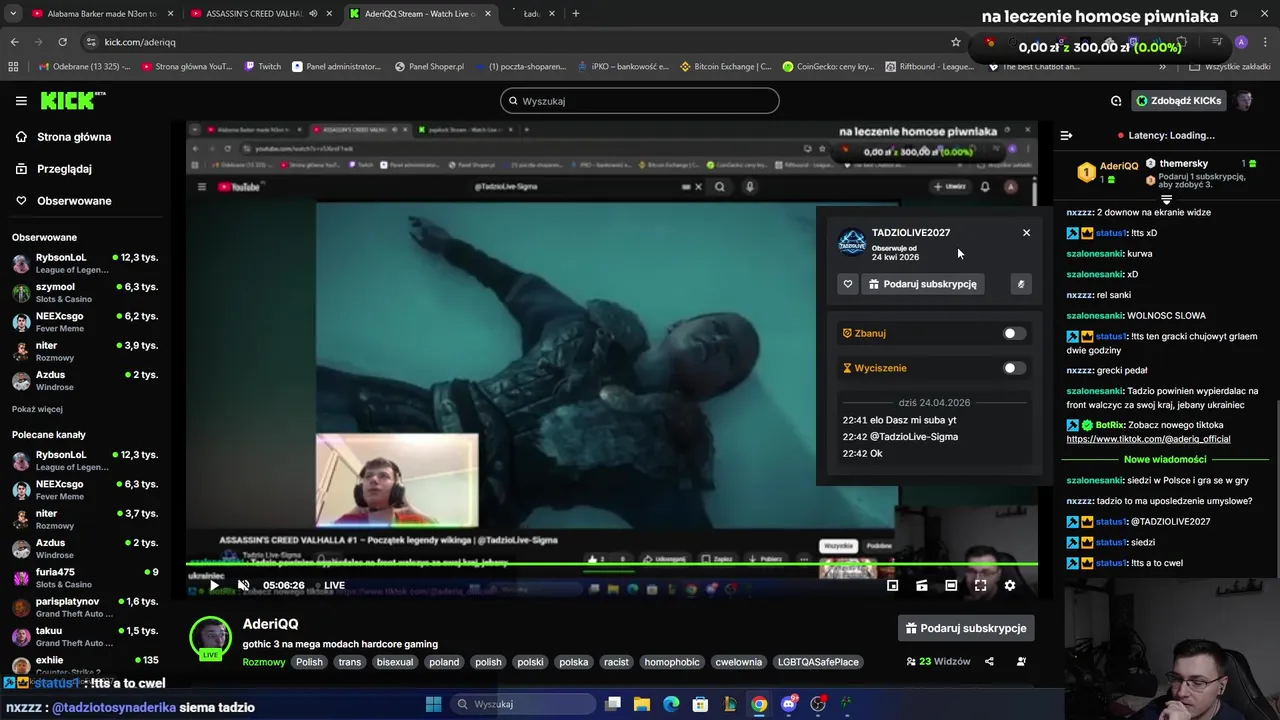Expand Pokaż więcej in sidebar
The height and width of the screenshot is (720, 1280).
pos(37,409)
